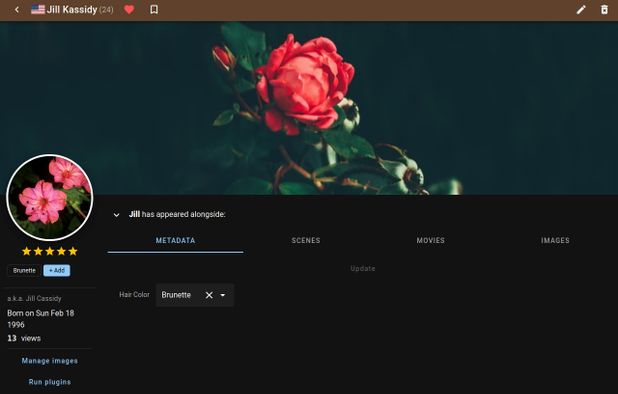Set rating with the first star

click(x=26, y=251)
